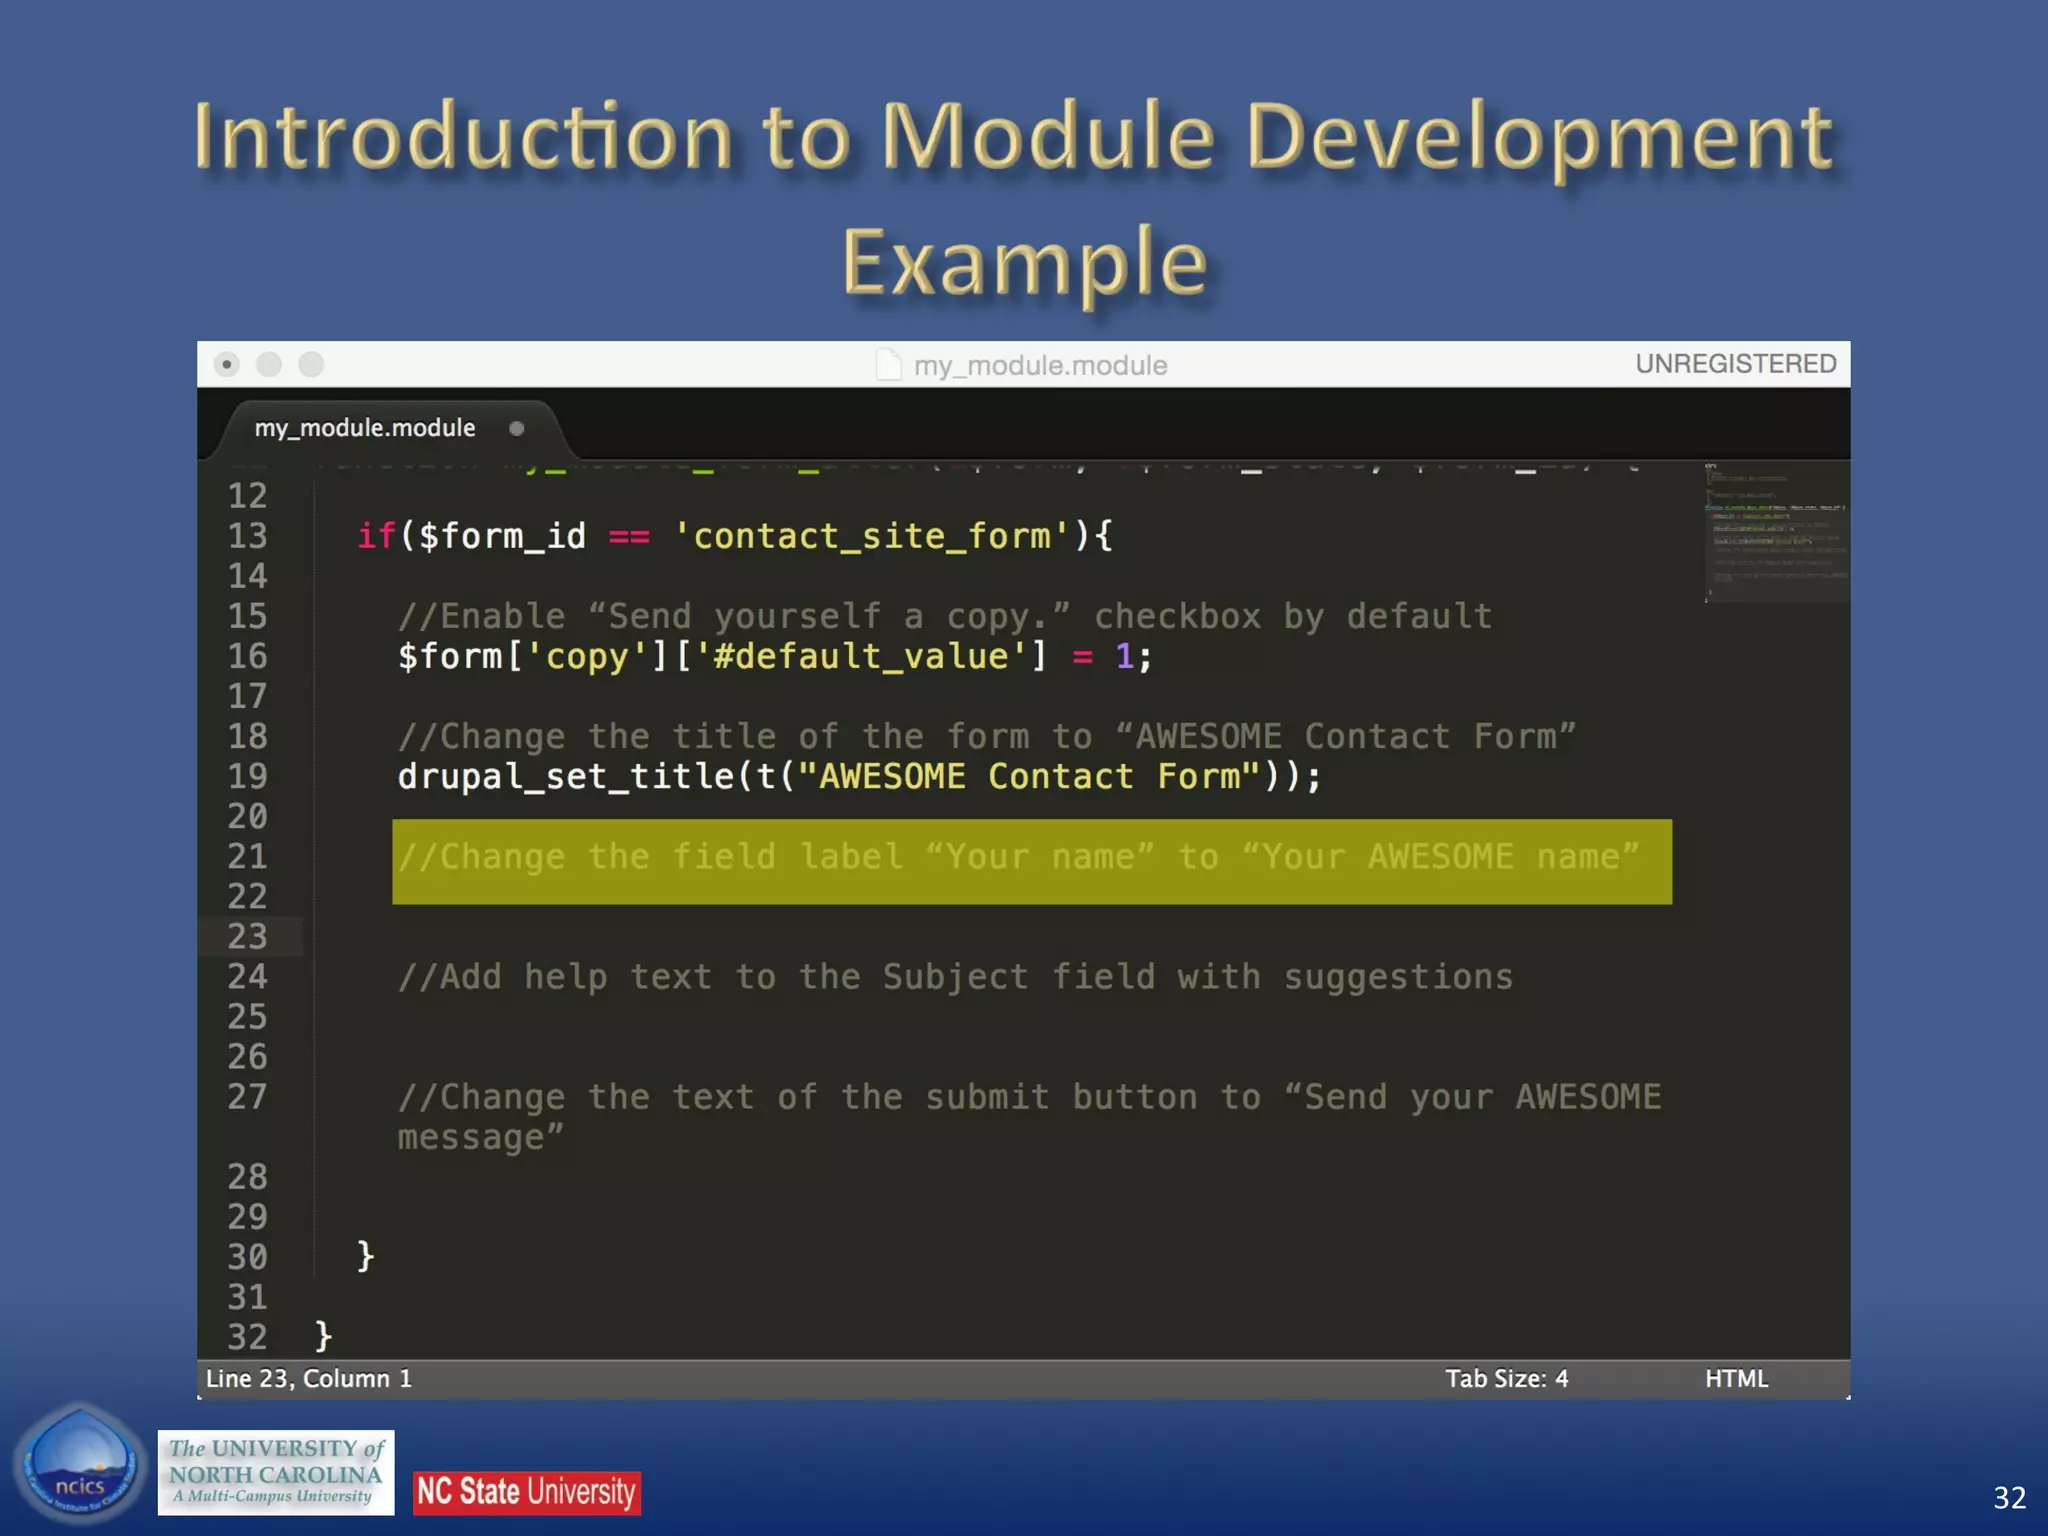Viewport: 2048px width, 1536px height.
Task: Click the third gray window control button
Action: [312, 365]
